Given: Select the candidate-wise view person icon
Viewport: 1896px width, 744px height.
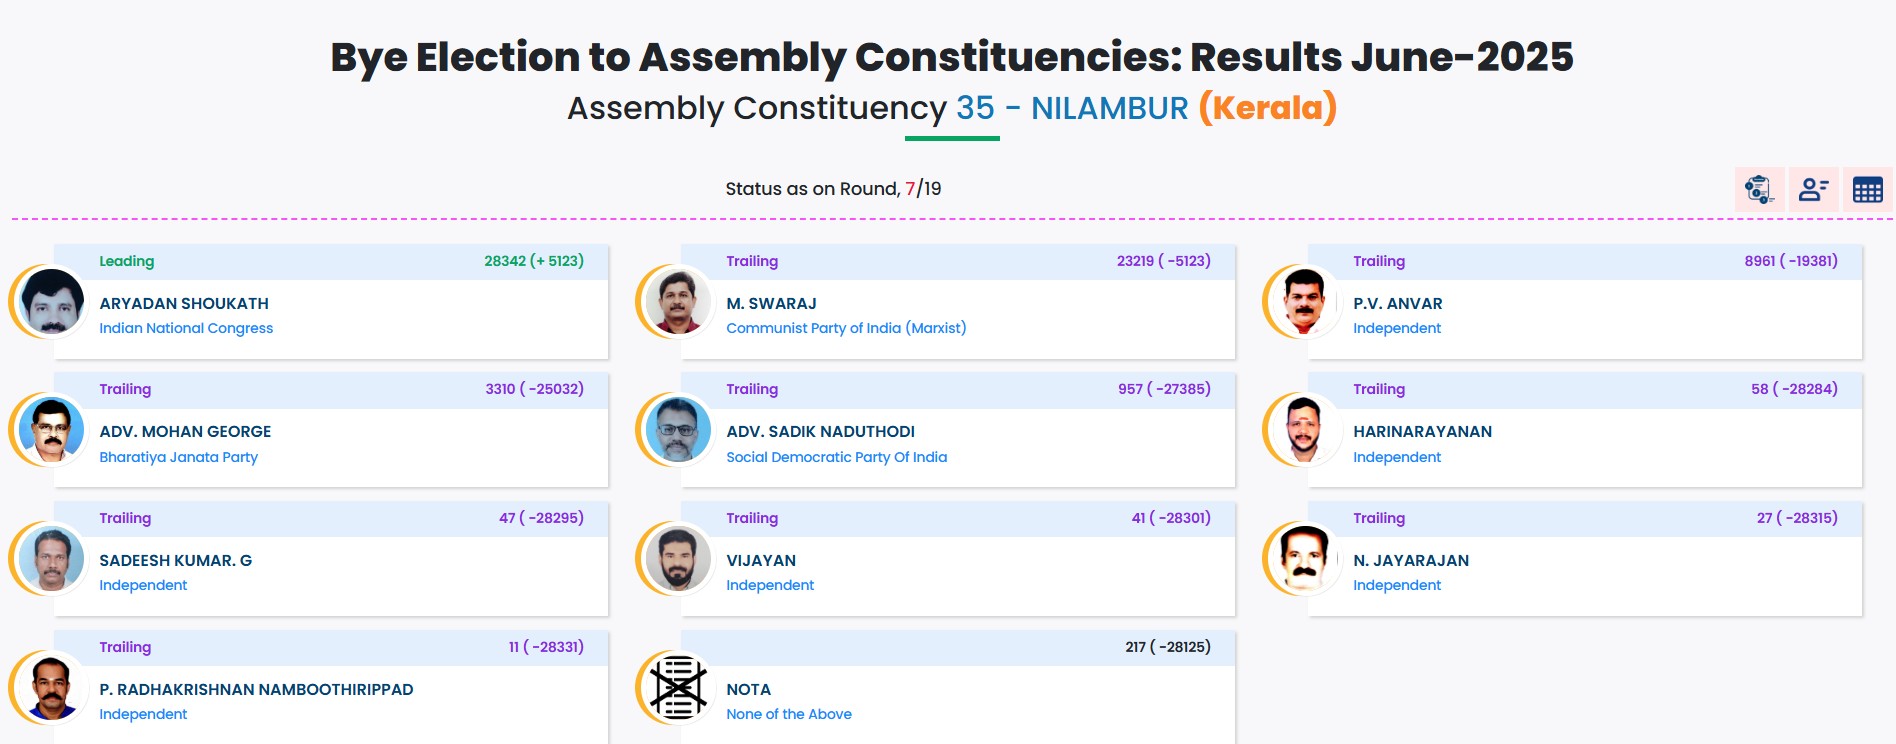Looking at the screenshot, I should [1814, 189].
